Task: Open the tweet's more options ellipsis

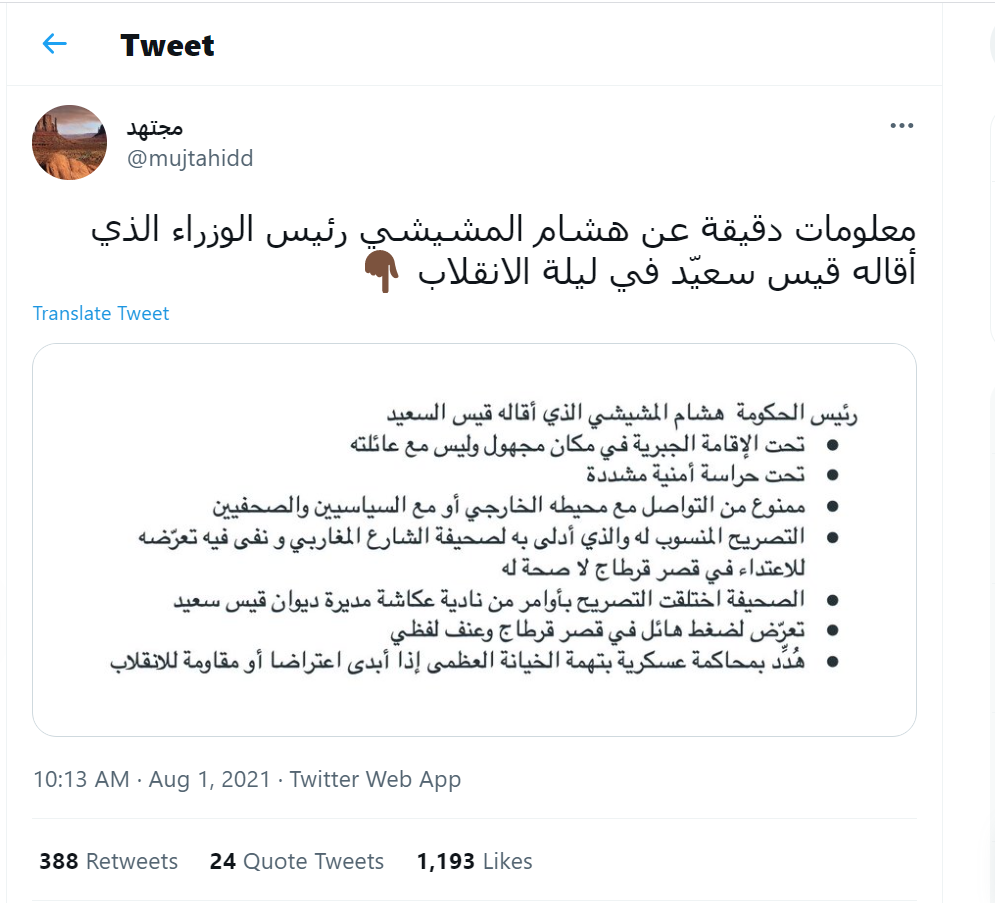Action: pyautogui.click(x=902, y=126)
